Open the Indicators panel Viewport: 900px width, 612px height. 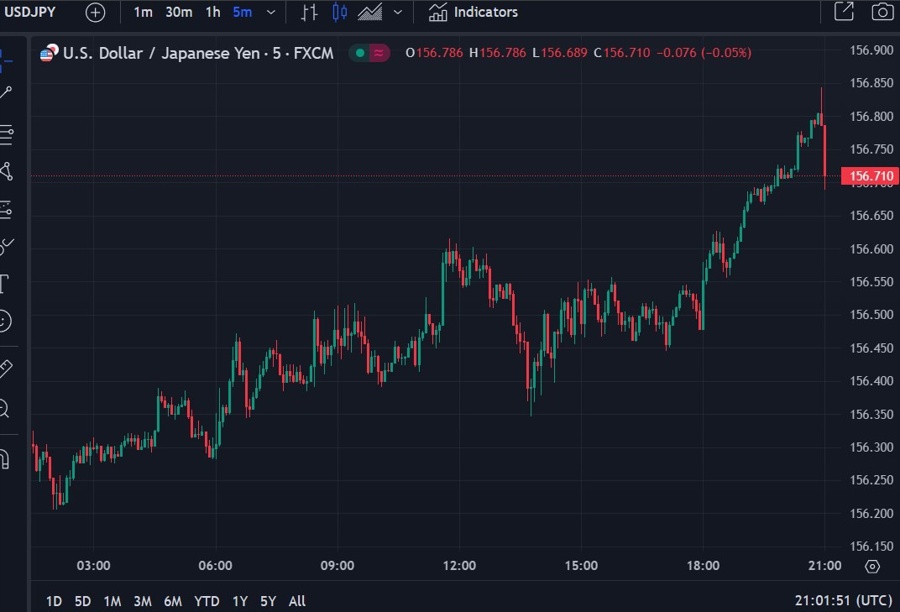click(x=473, y=12)
